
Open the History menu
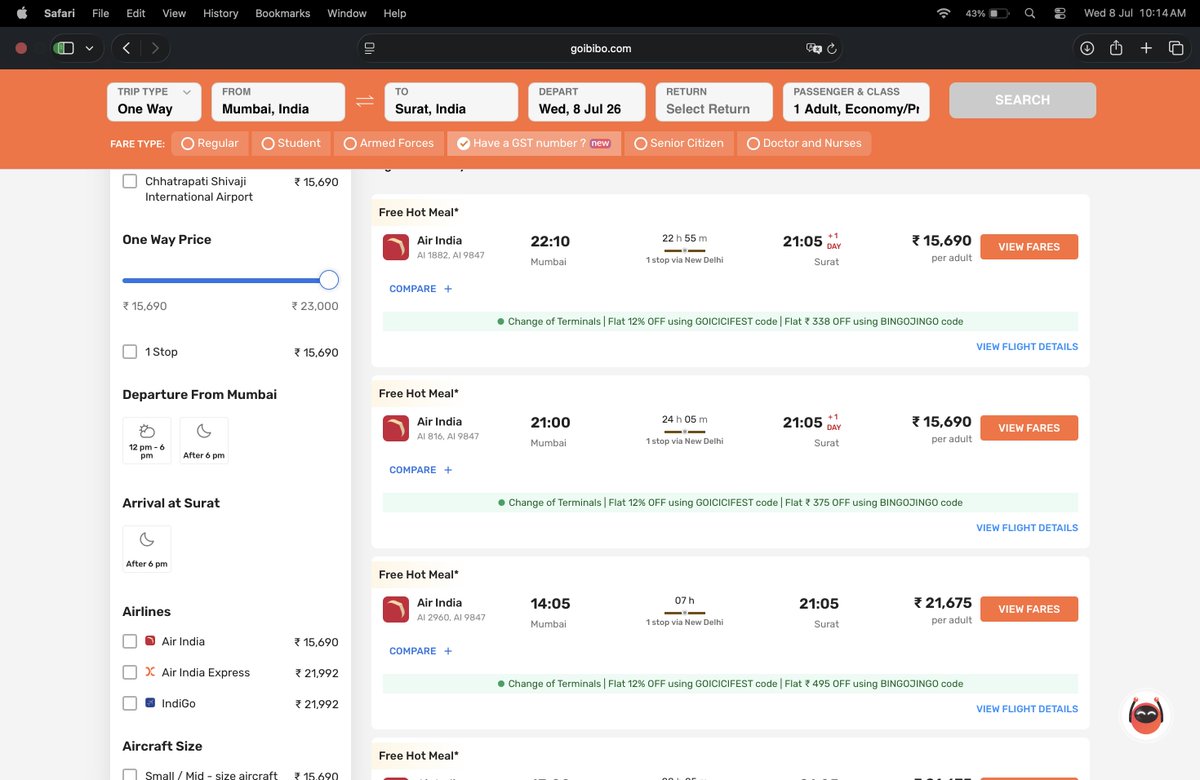[x=220, y=13]
